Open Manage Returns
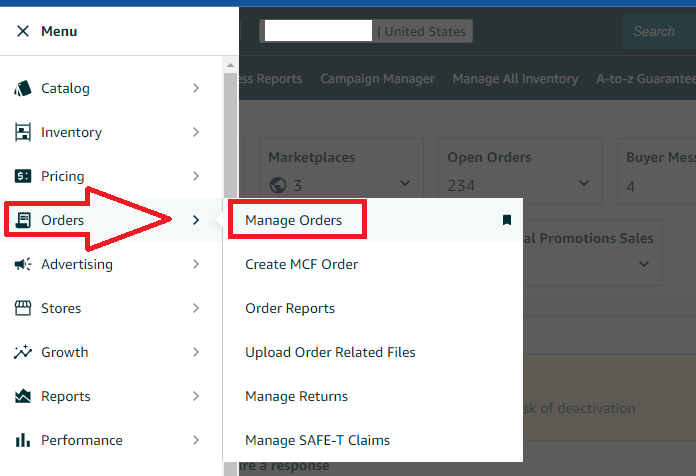 [x=297, y=396]
